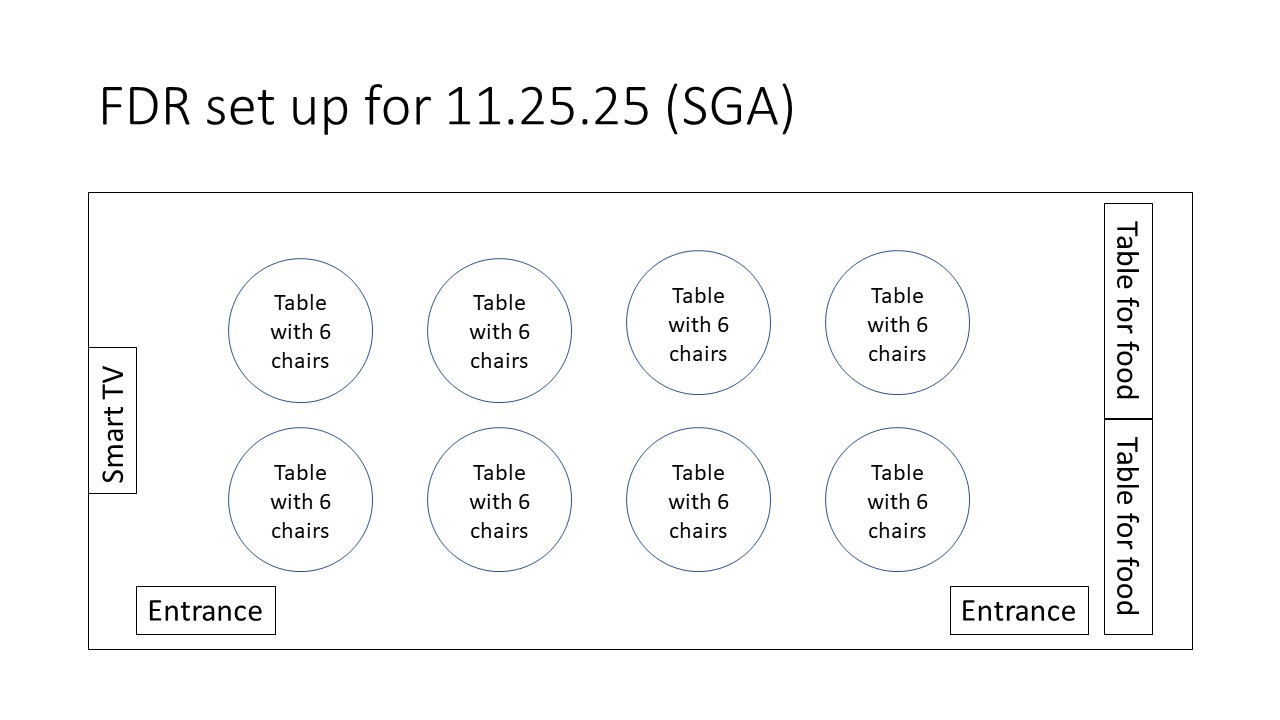Click the lower Table for food box
Image resolution: width=1280 pixels, height=720 pixels.
[x=1128, y=526]
